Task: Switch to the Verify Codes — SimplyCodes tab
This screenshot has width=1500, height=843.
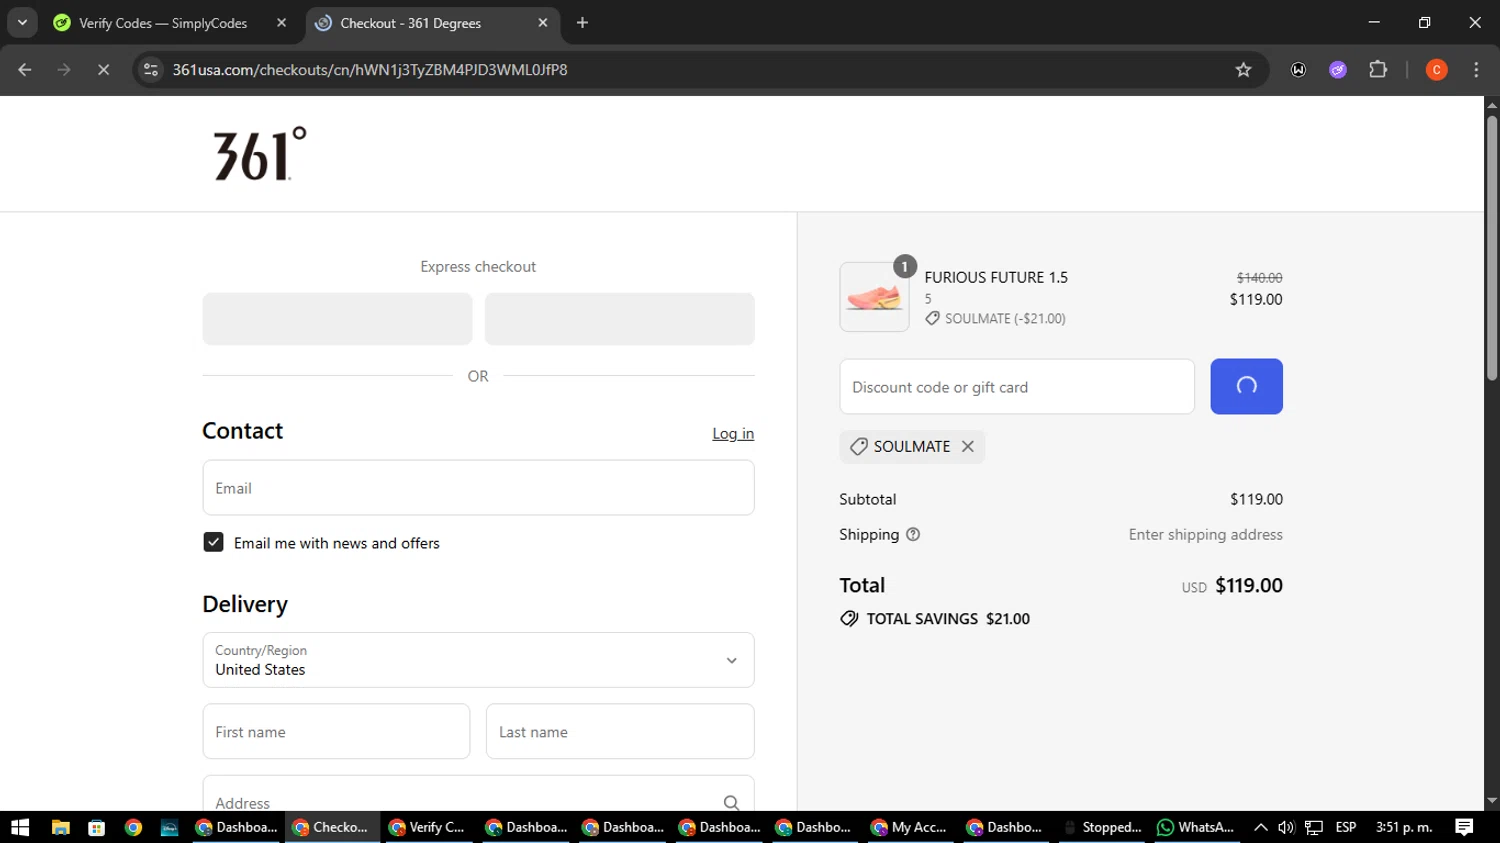Action: [163, 23]
